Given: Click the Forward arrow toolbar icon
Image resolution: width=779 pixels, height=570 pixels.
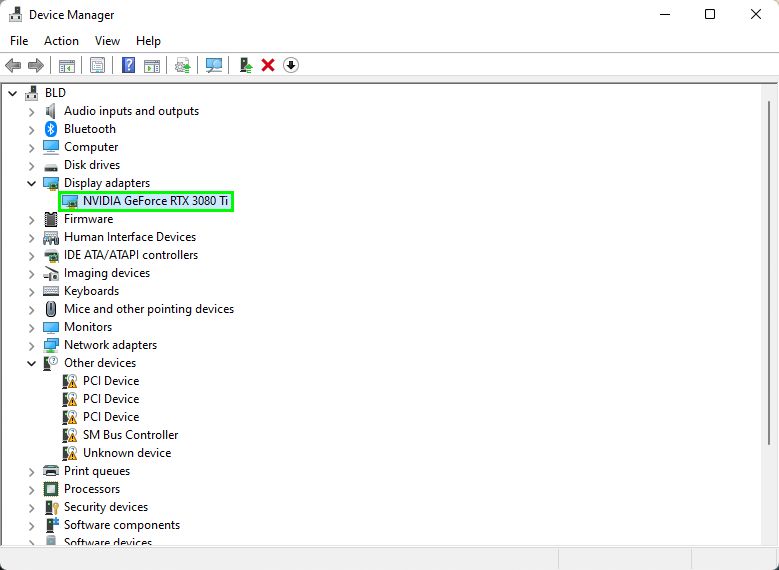Looking at the screenshot, I should [x=36, y=65].
